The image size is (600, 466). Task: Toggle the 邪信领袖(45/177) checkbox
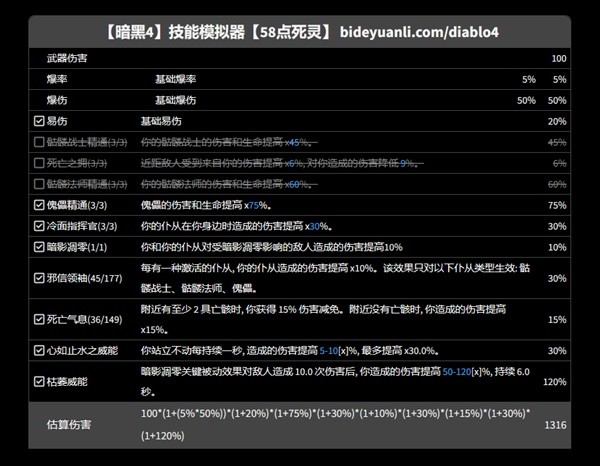point(39,278)
